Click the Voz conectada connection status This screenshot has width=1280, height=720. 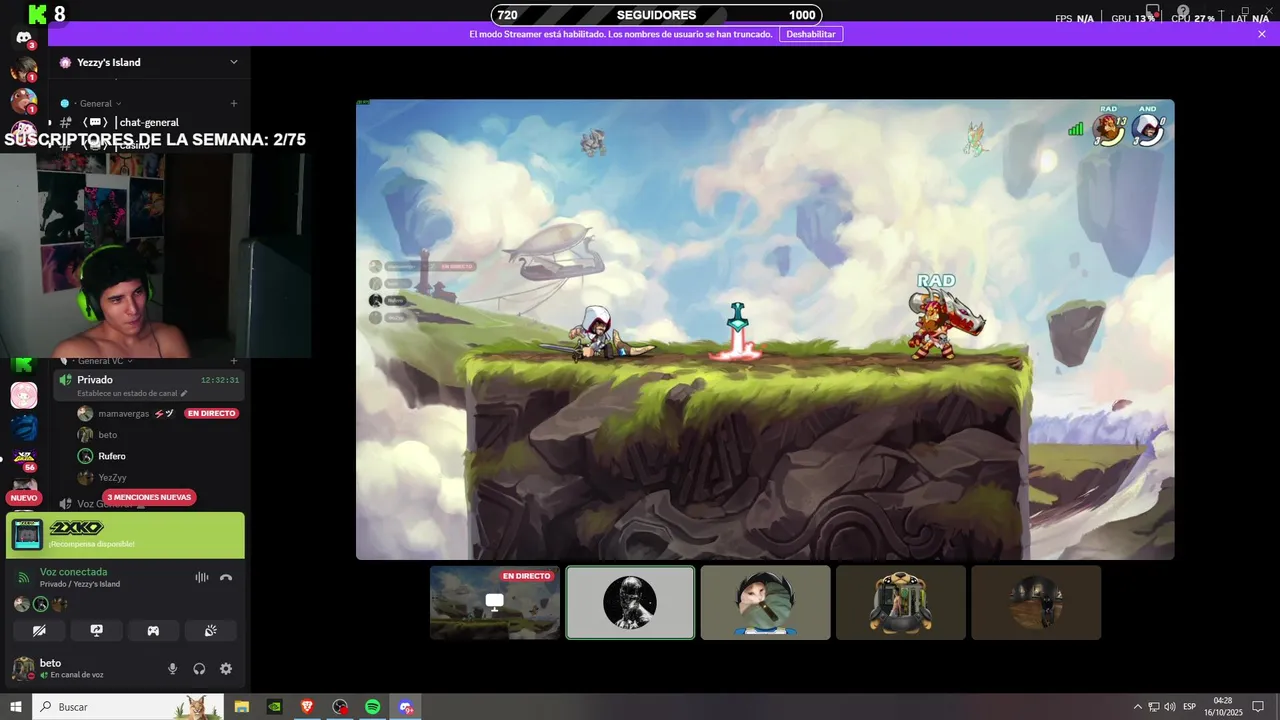(x=73, y=572)
